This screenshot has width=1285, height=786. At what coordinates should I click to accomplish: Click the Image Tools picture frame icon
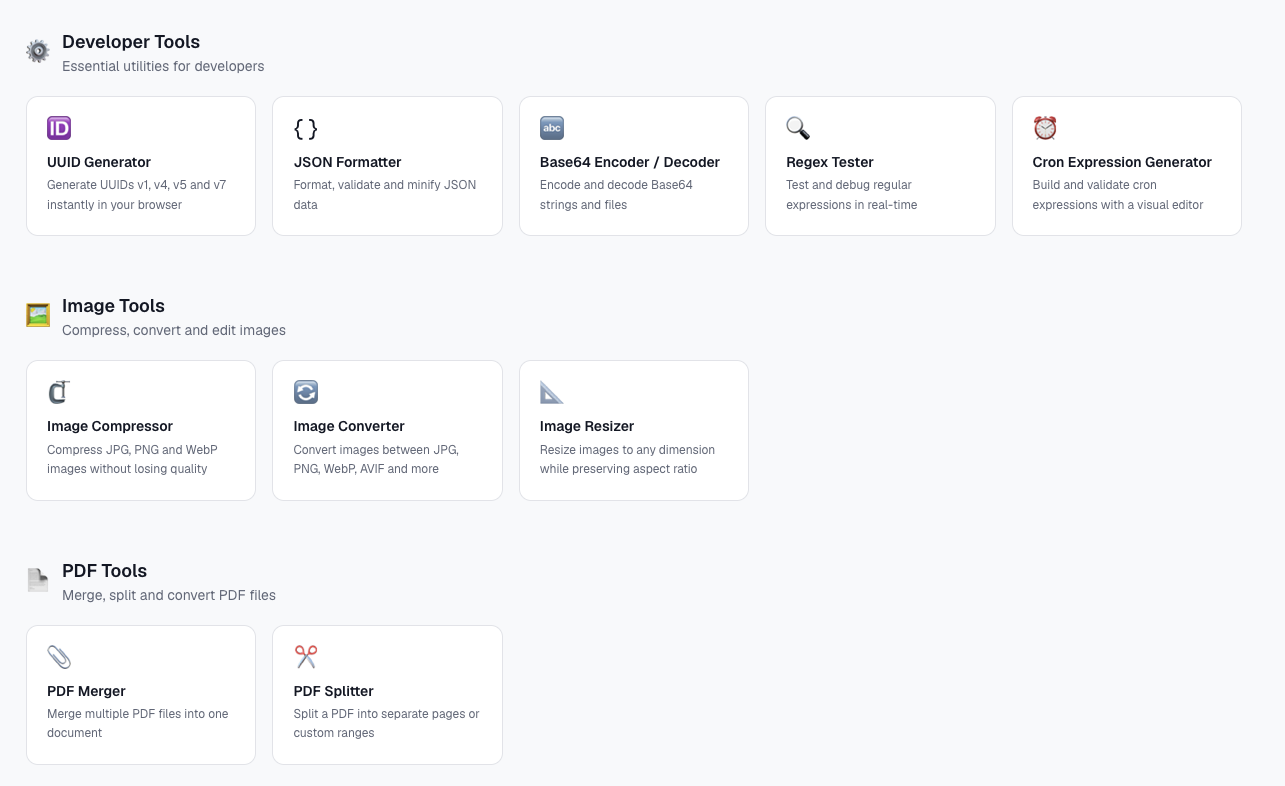pos(38,316)
